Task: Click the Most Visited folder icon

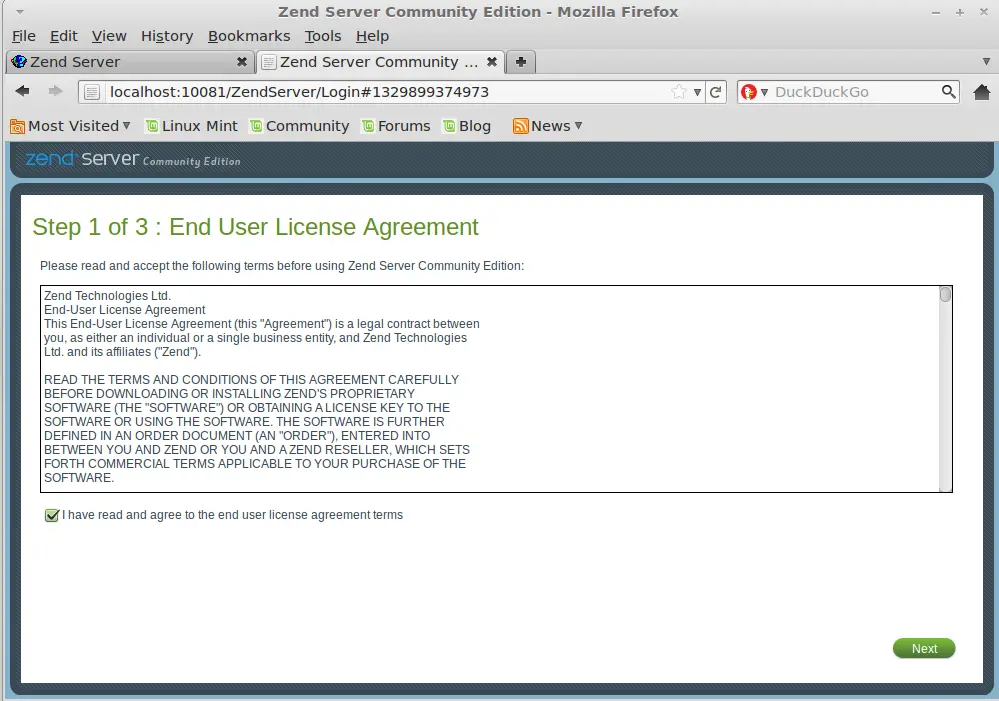Action: [17, 126]
